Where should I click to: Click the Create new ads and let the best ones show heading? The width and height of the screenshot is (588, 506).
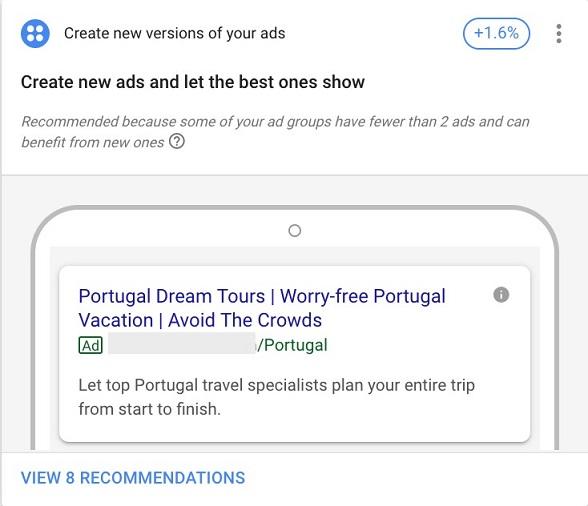tap(193, 82)
